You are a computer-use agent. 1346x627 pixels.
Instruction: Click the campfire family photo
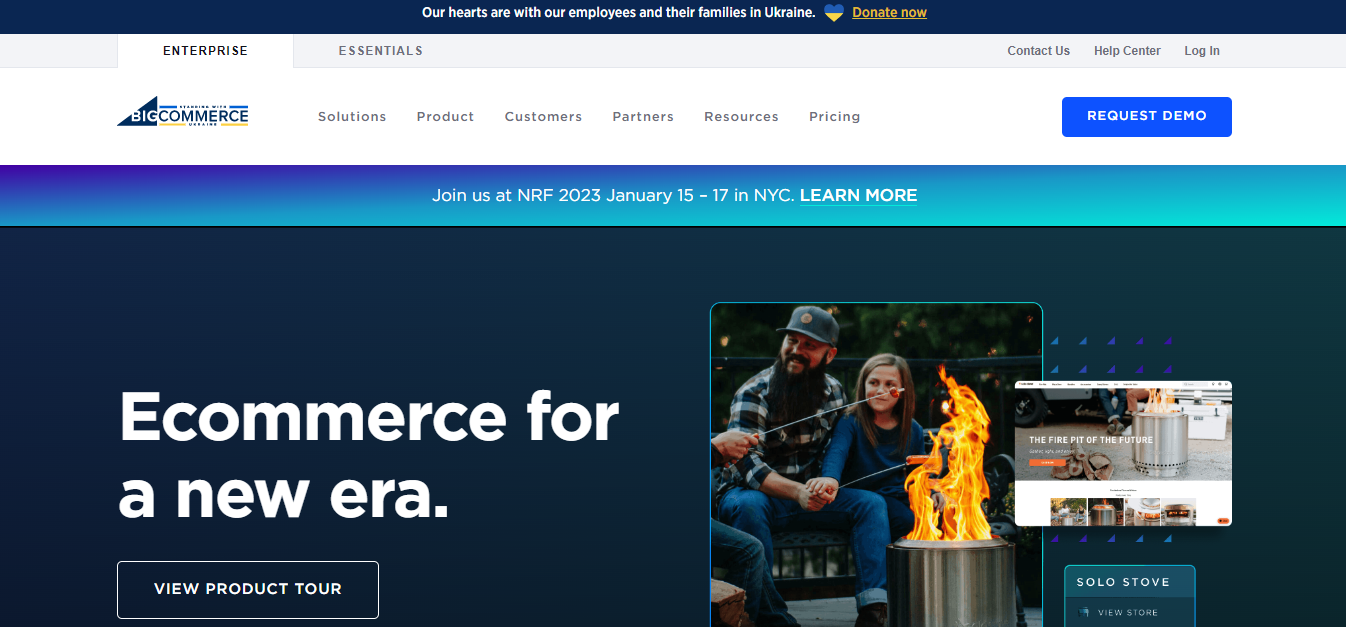point(876,465)
